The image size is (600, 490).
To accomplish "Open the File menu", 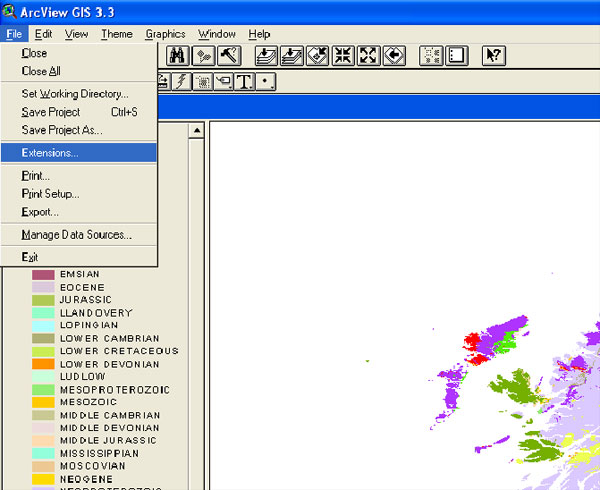I will tap(14, 34).
